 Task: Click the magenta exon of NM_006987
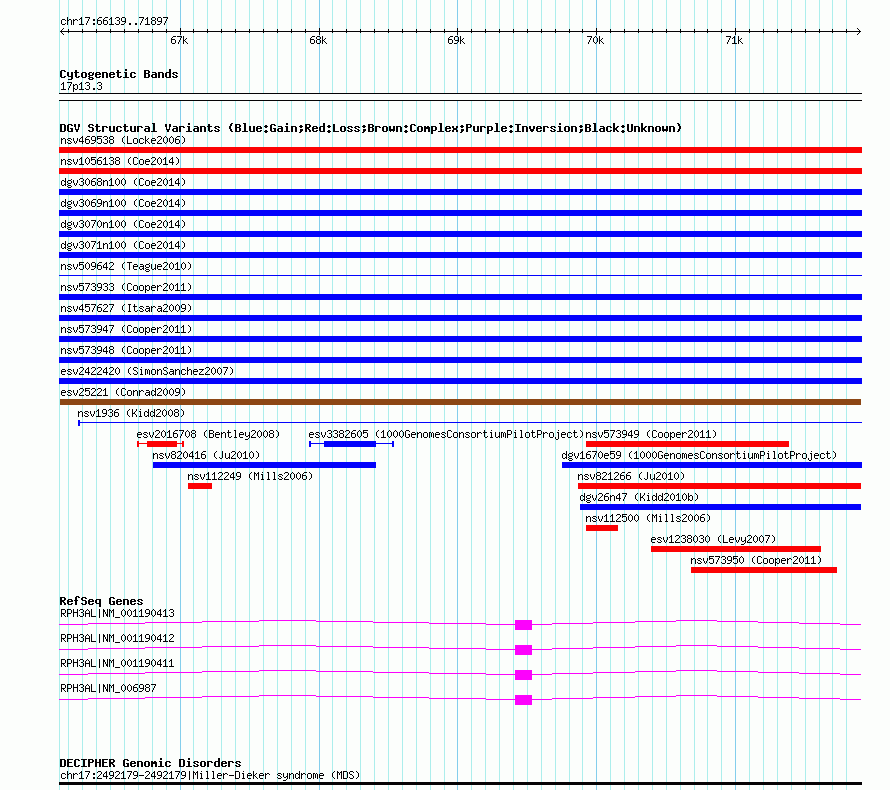tap(523, 700)
